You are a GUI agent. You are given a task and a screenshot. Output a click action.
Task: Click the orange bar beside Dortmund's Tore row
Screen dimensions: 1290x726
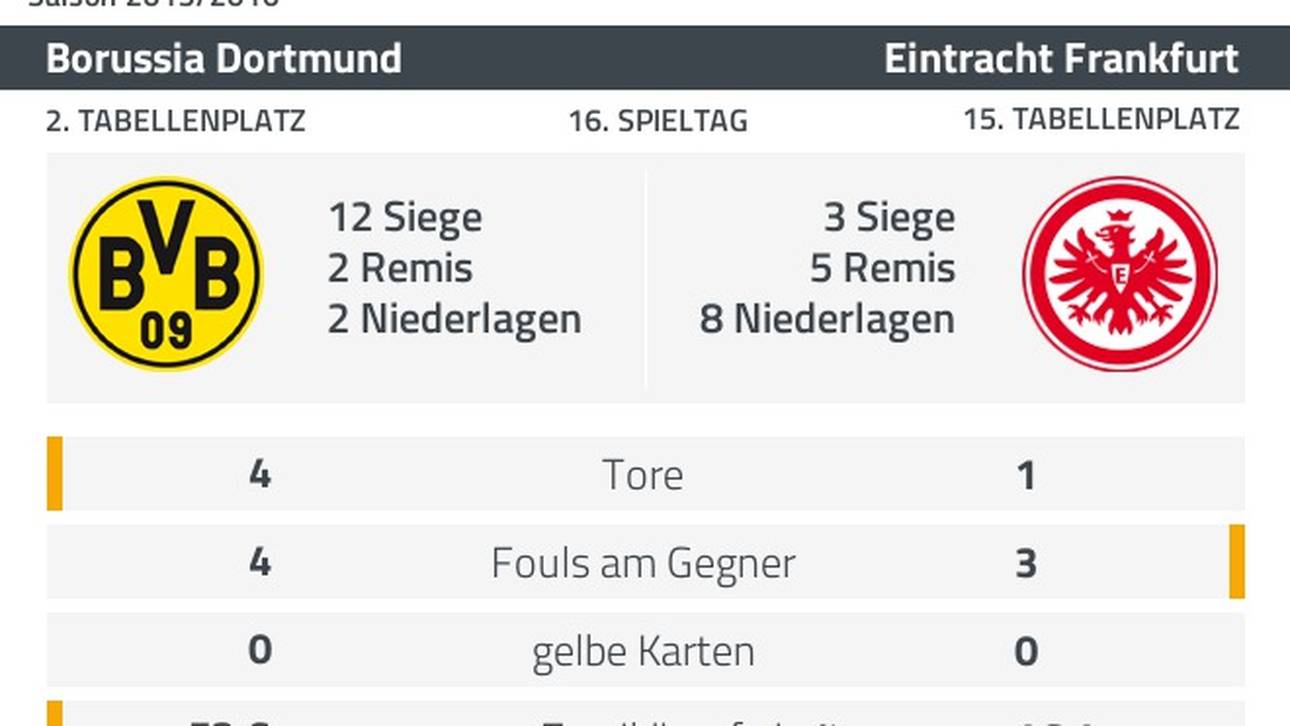coord(55,473)
